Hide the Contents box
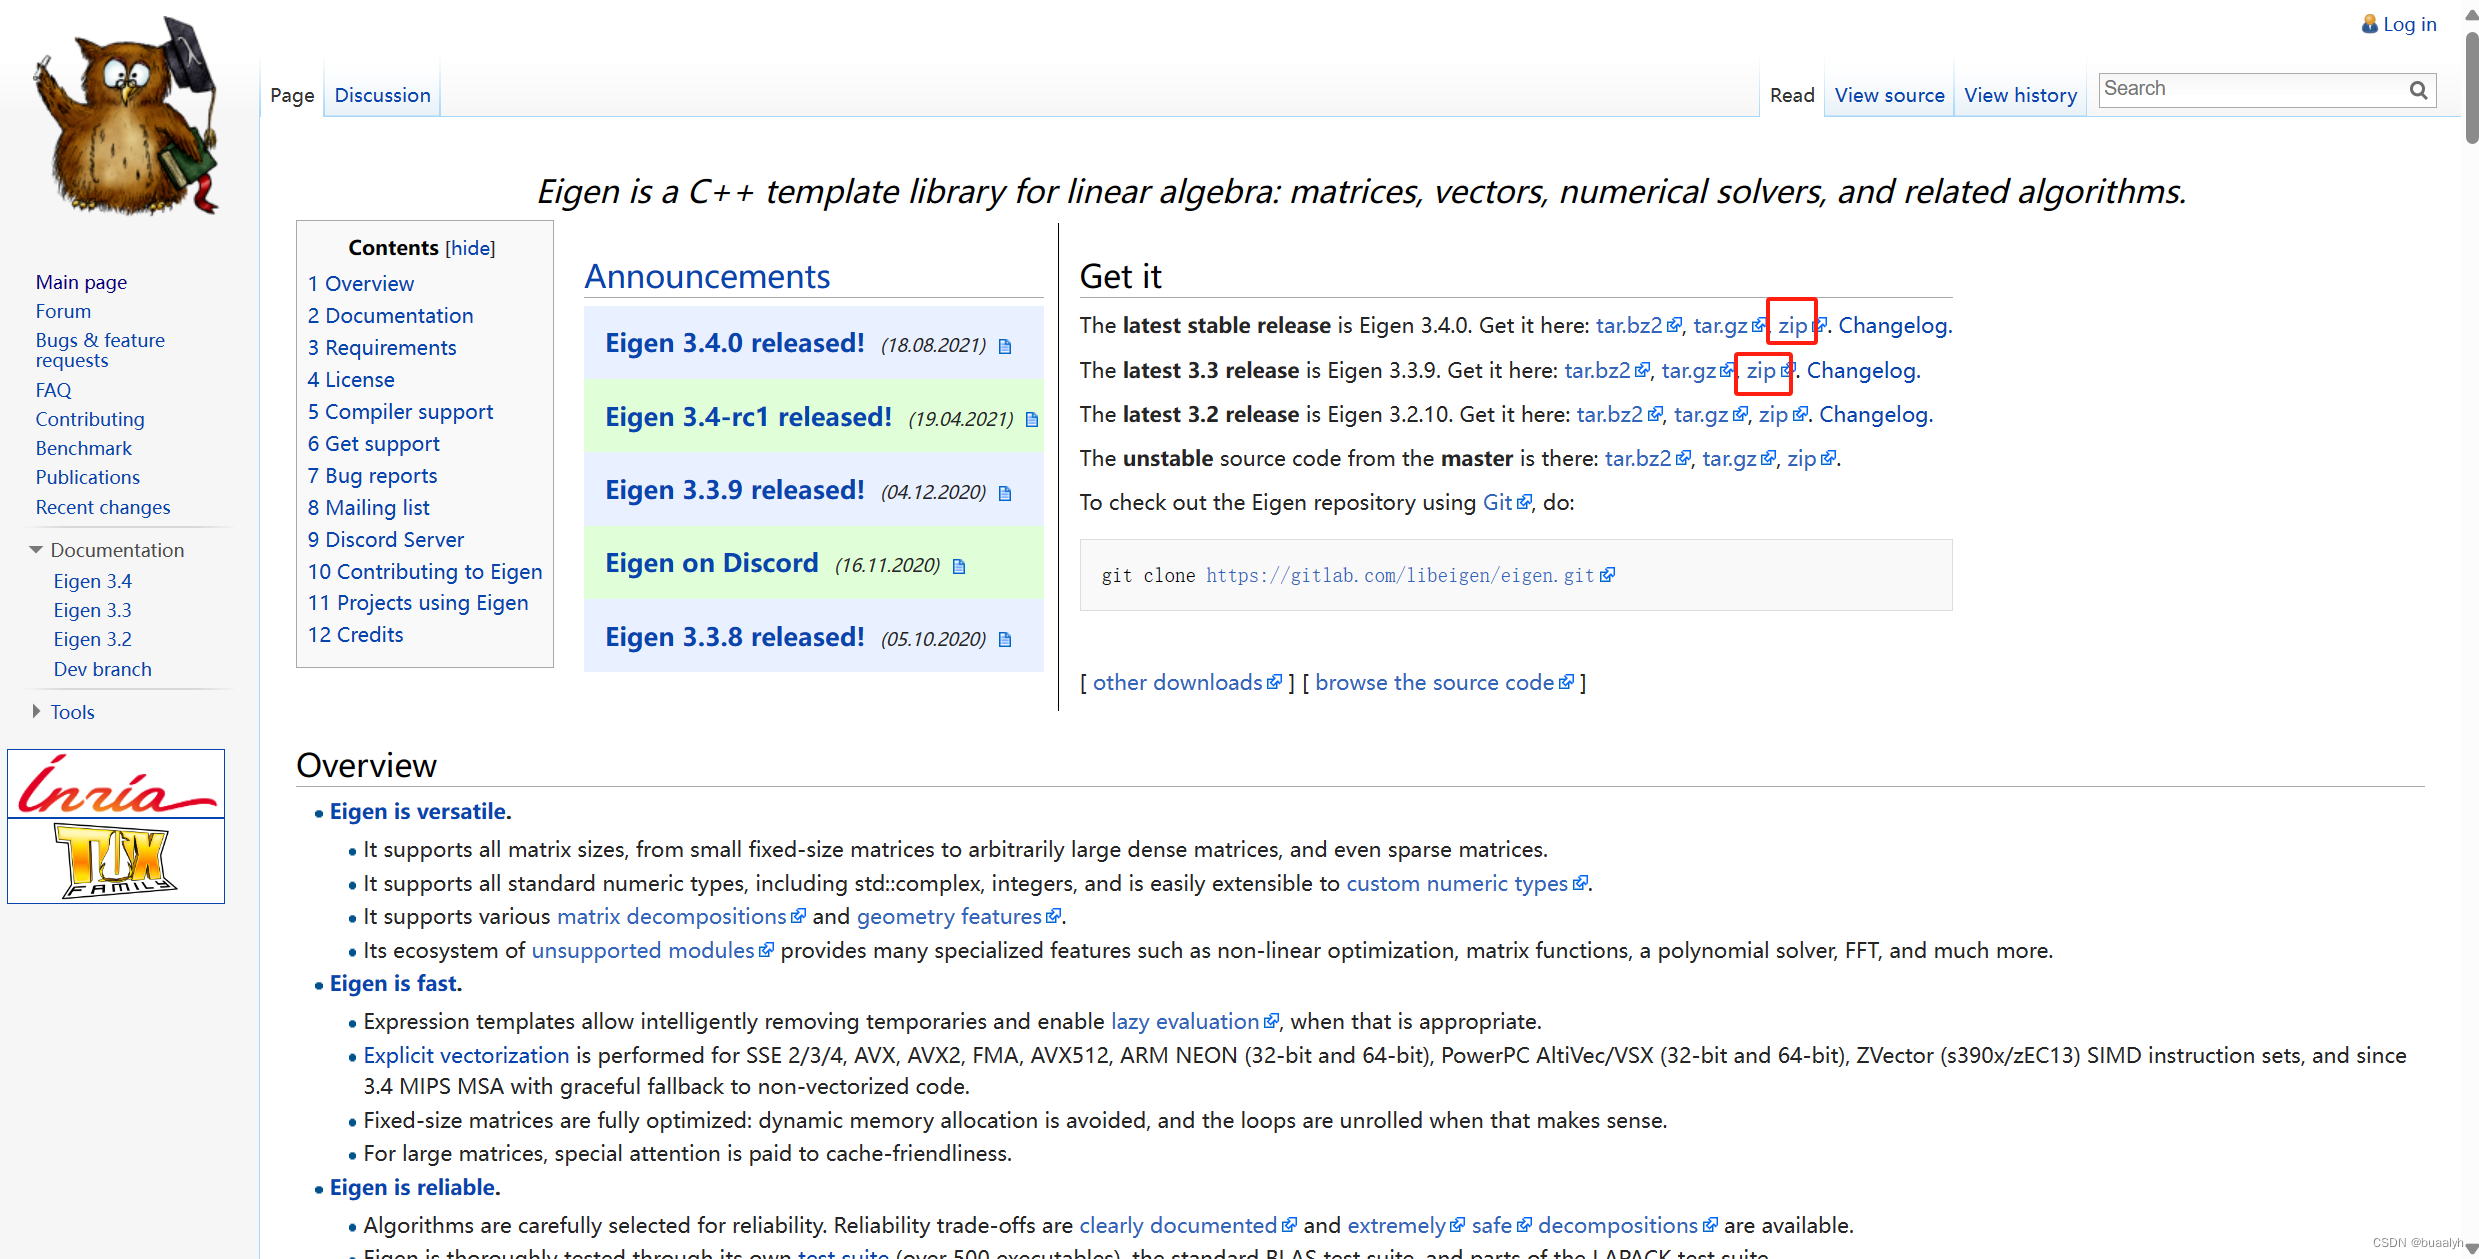The width and height of the screenshot is (2479, 1259). pos(470,248)
